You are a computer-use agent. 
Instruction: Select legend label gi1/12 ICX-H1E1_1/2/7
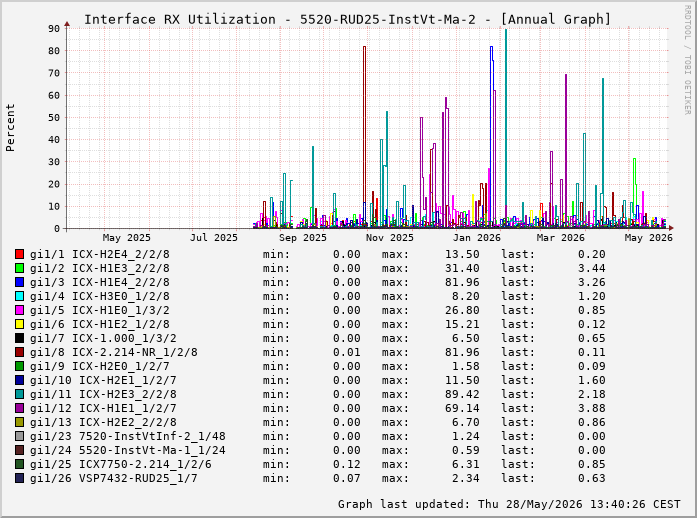103,409
